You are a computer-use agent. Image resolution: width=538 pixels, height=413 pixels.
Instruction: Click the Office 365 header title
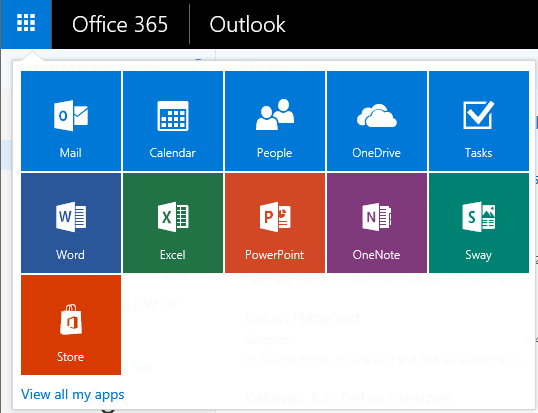tap(120, 24)
